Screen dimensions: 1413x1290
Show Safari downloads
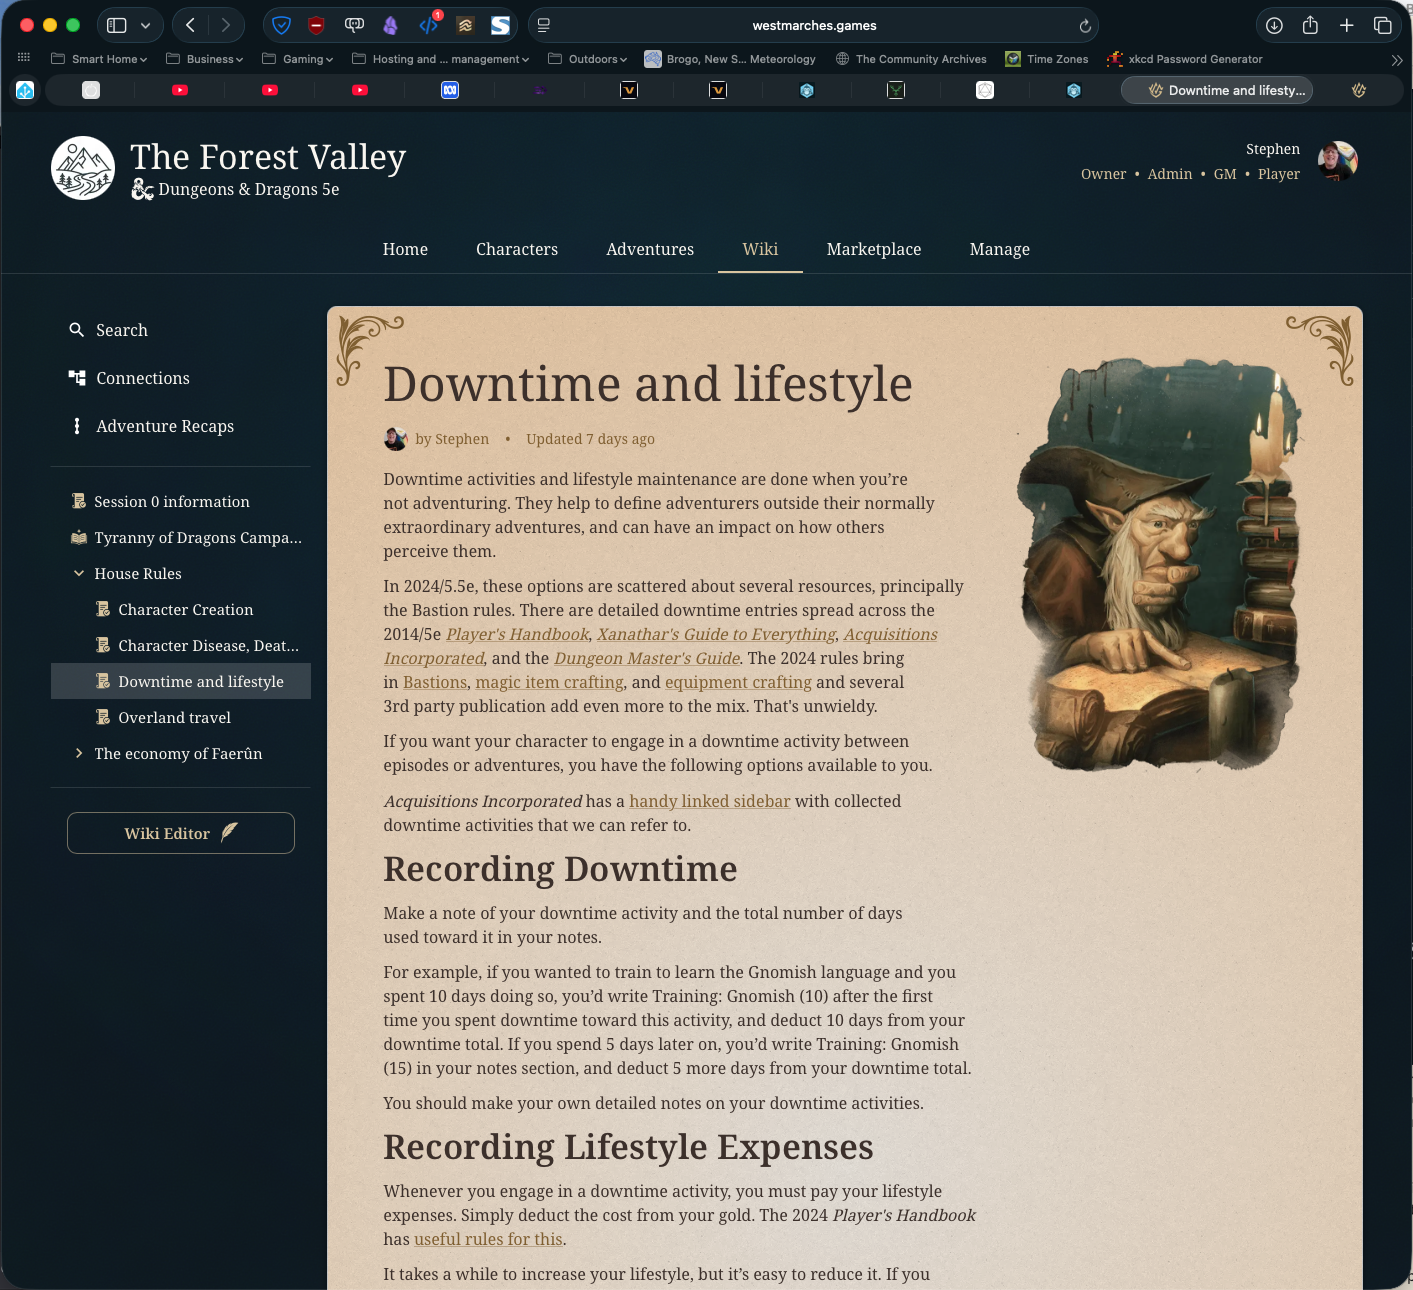pos(1274,25)
